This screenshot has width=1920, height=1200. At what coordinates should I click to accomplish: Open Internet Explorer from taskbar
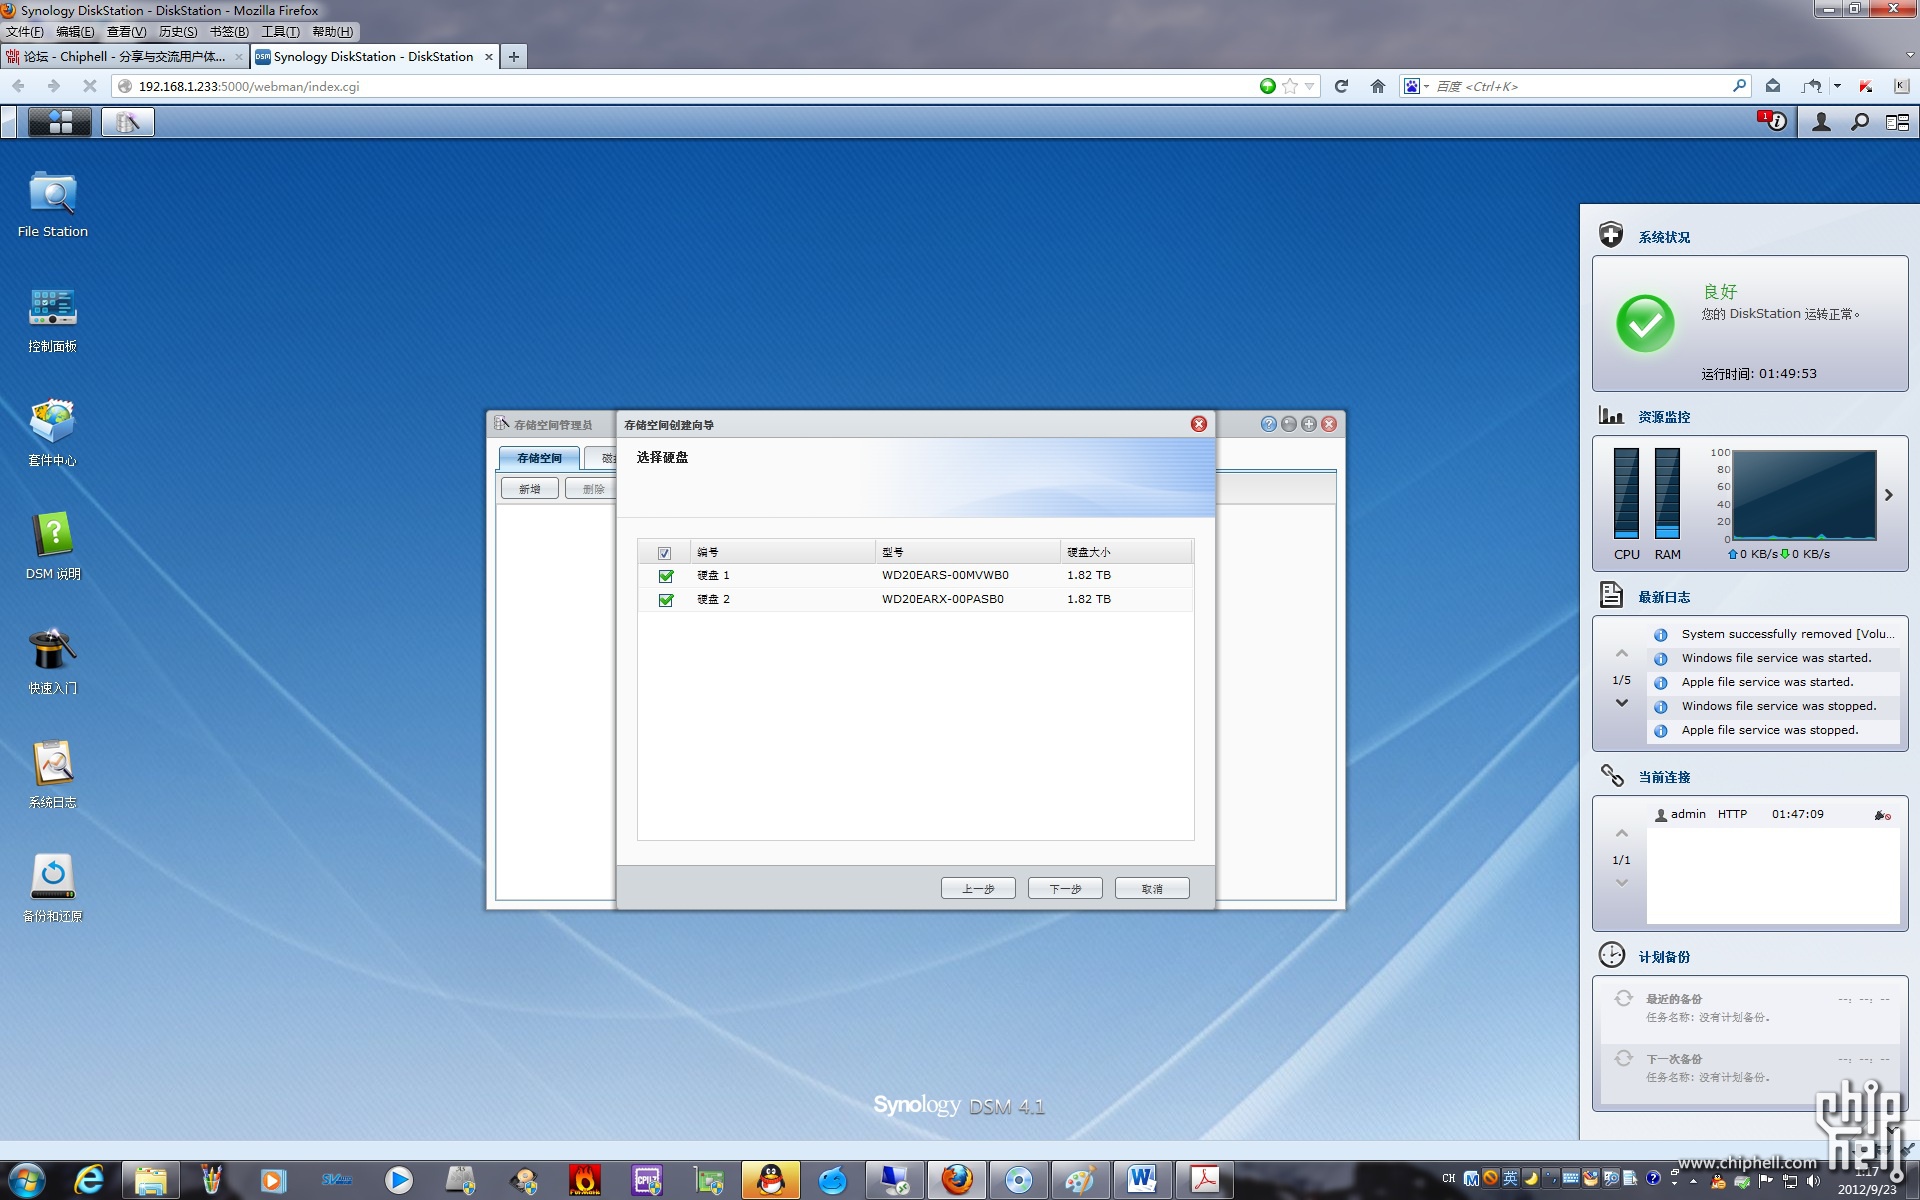click(89, 1180)
